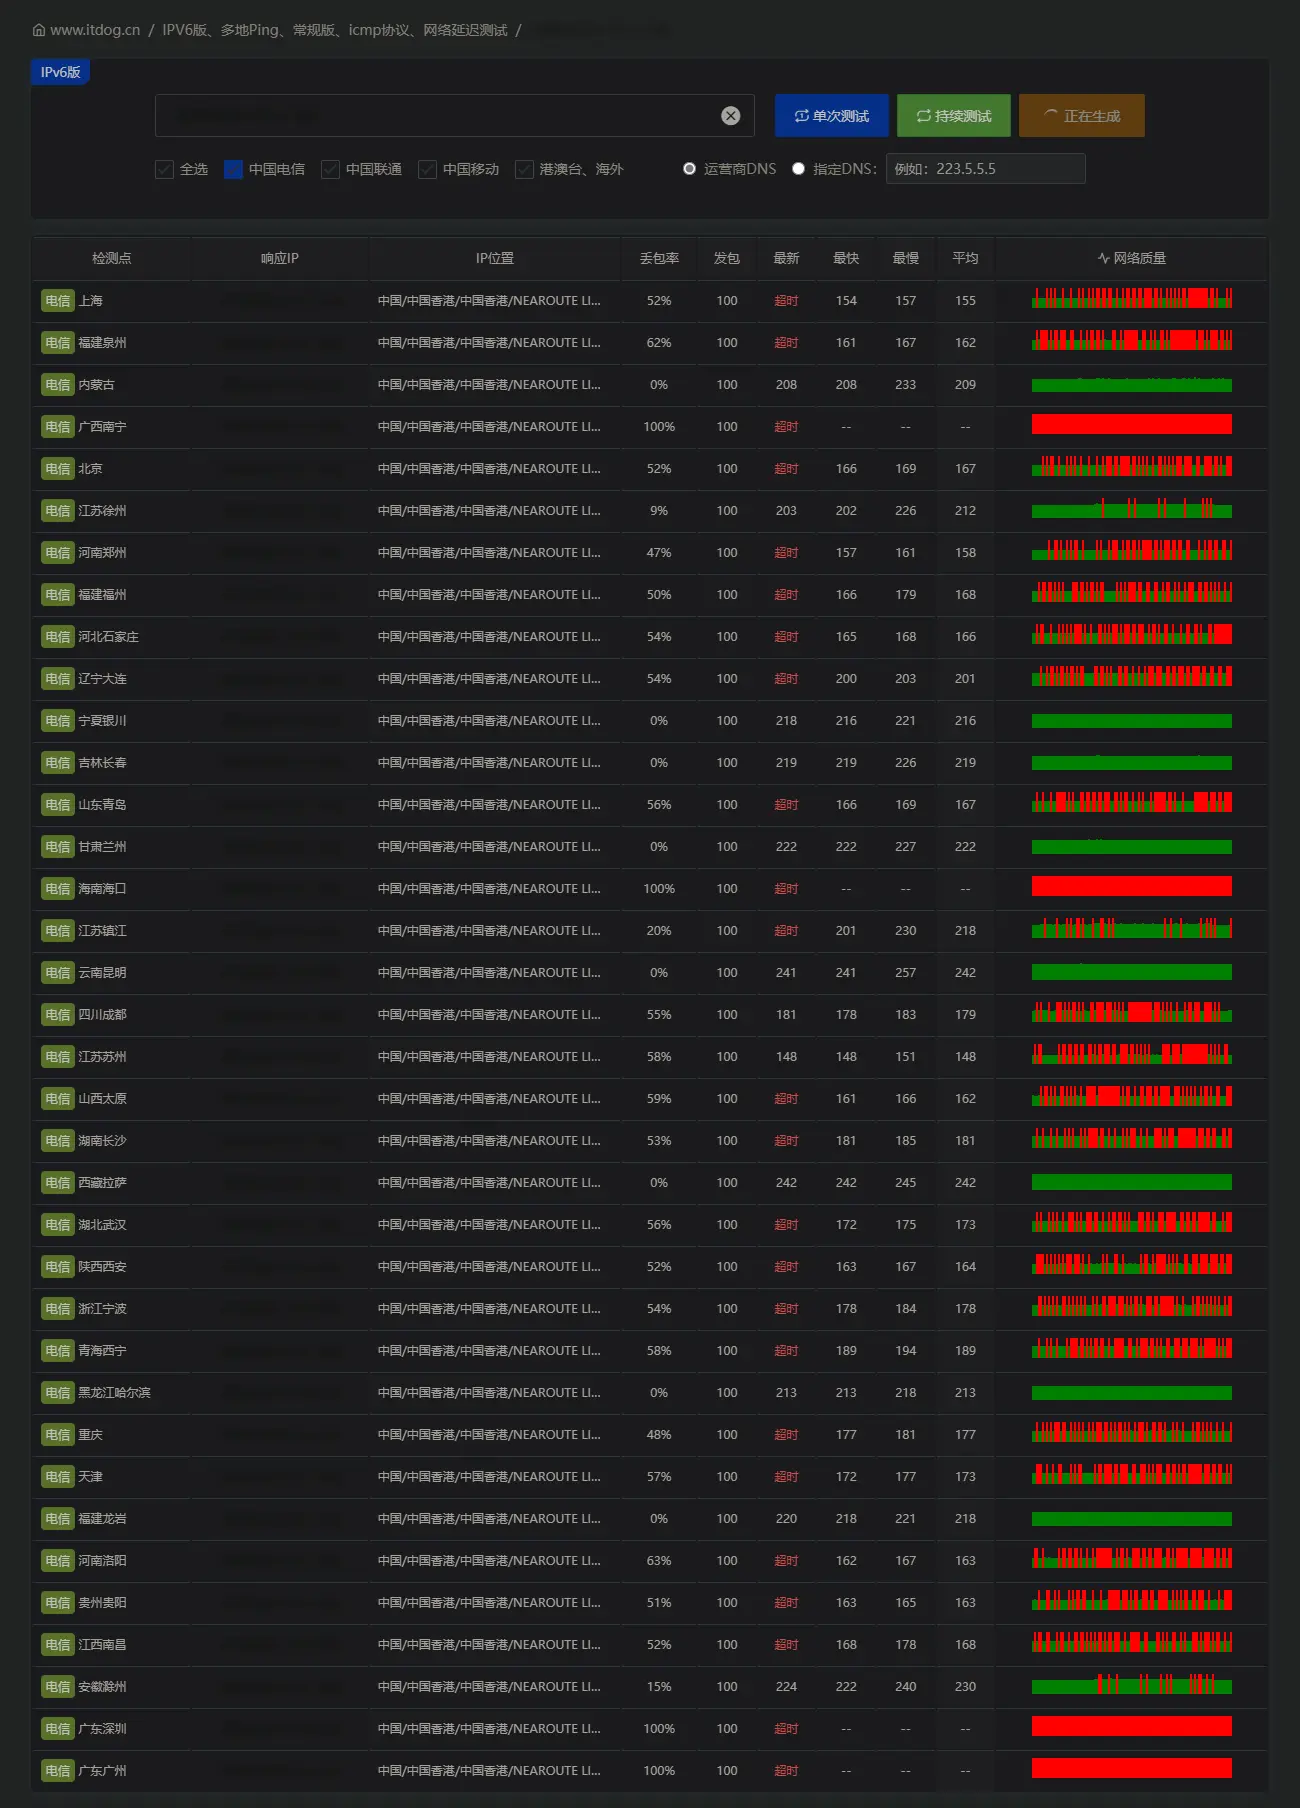1300x1808 pixels.
Task: Click the network quality bar for 内蒙古
Action: pyautogui.click(x=1131, y=385)
